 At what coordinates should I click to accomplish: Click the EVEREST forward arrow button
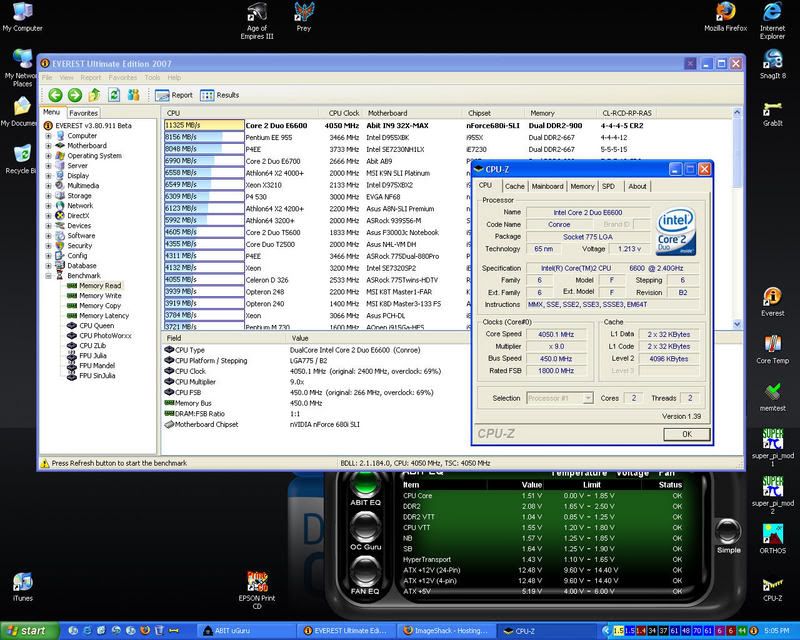(74, 95)
